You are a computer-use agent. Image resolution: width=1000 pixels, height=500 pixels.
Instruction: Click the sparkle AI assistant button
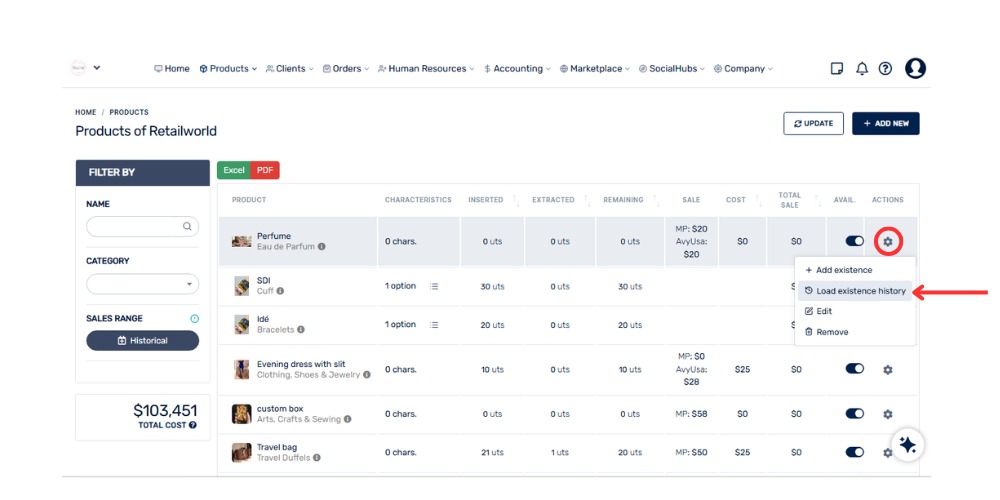[x=908, y=445]
